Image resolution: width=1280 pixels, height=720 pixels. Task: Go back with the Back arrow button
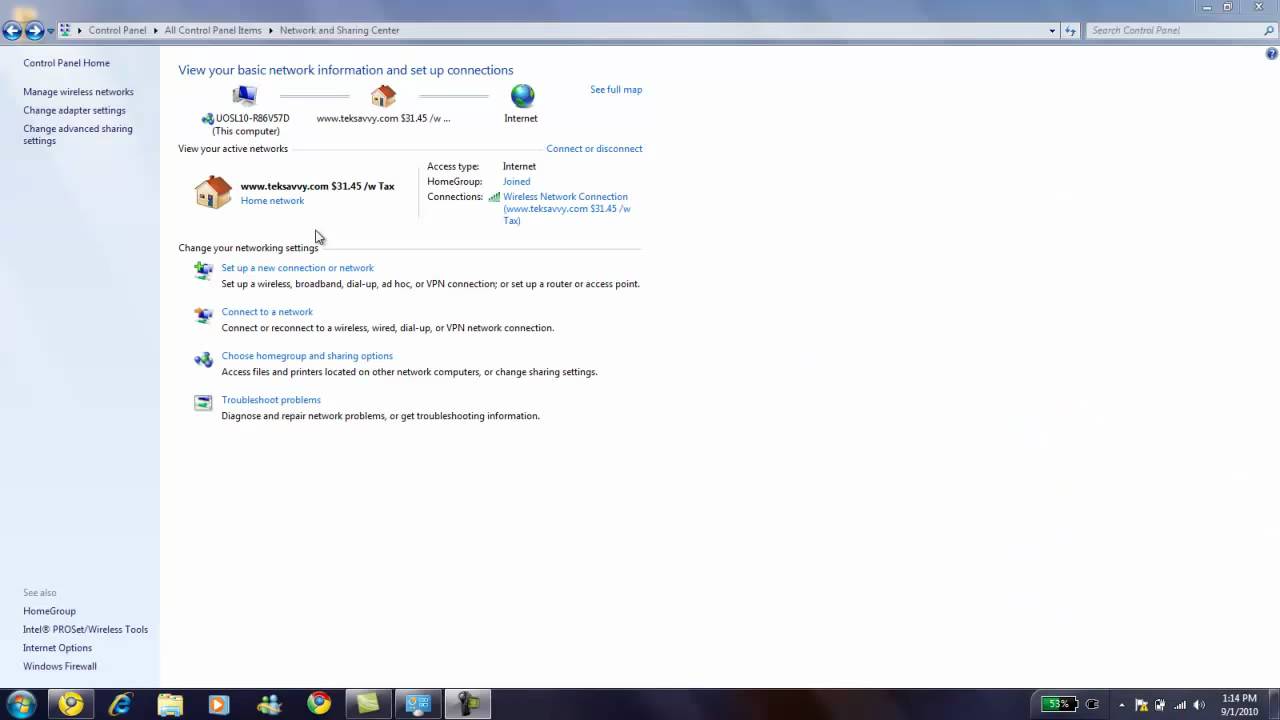12,31
